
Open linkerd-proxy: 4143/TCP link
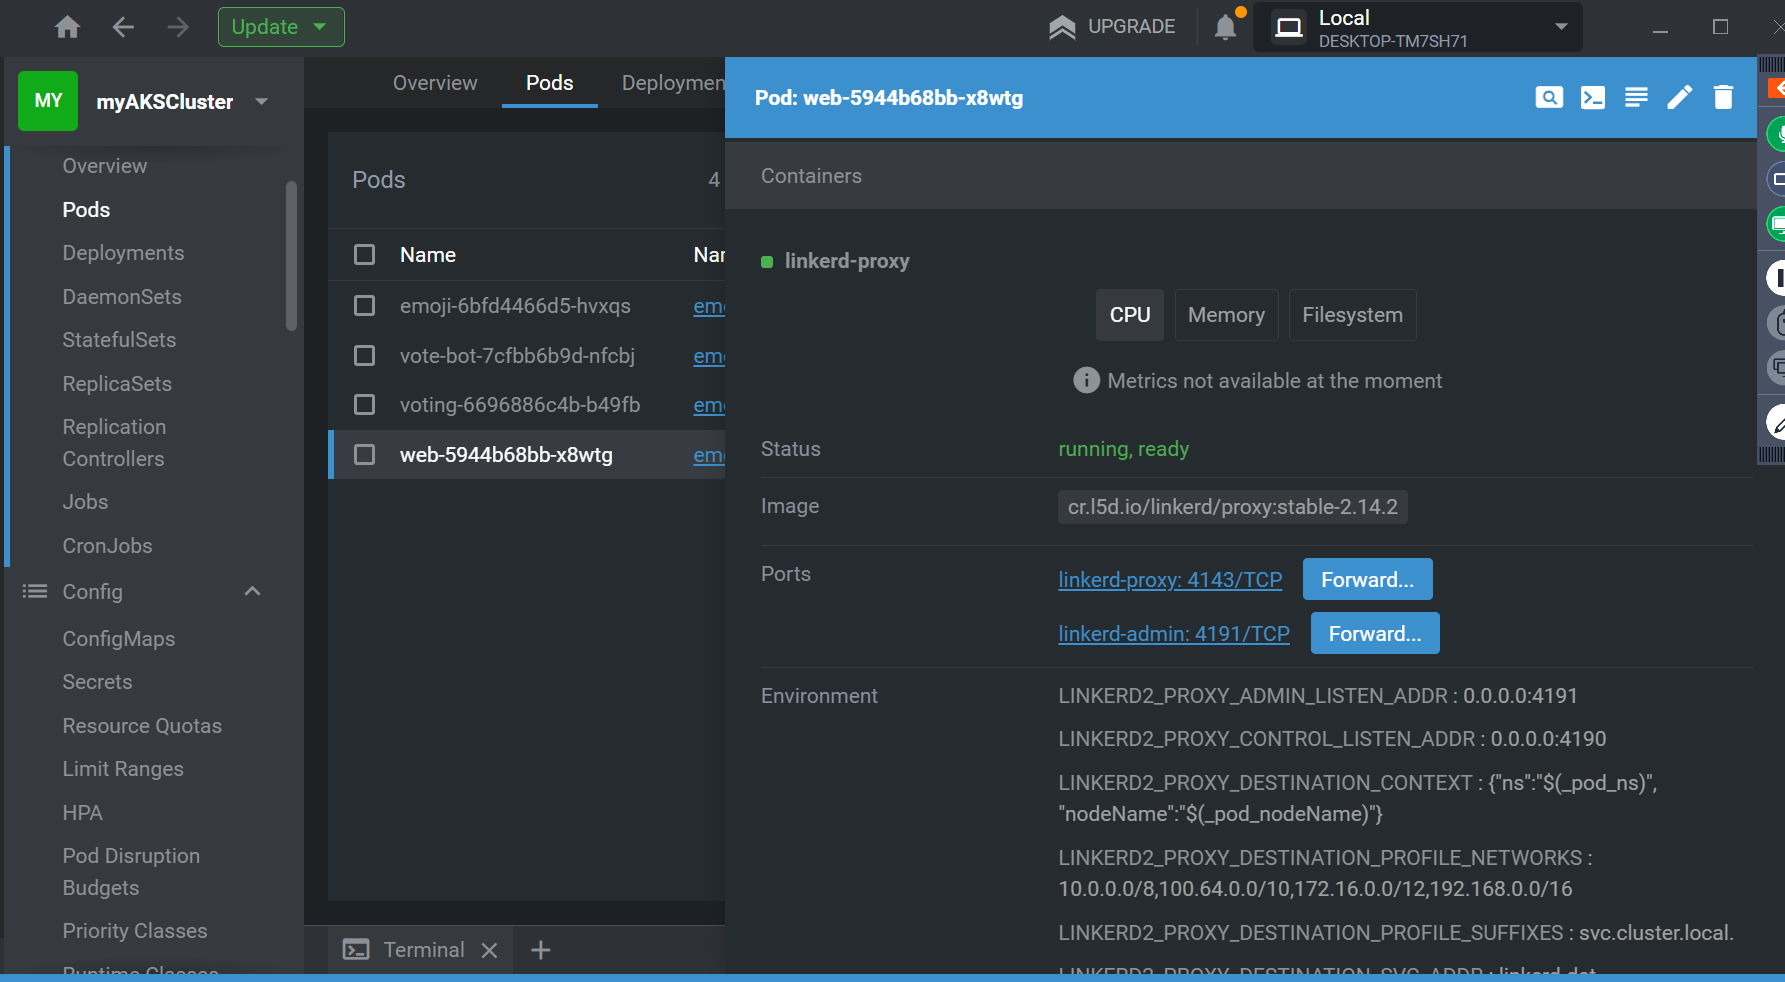pos(1170,580)
